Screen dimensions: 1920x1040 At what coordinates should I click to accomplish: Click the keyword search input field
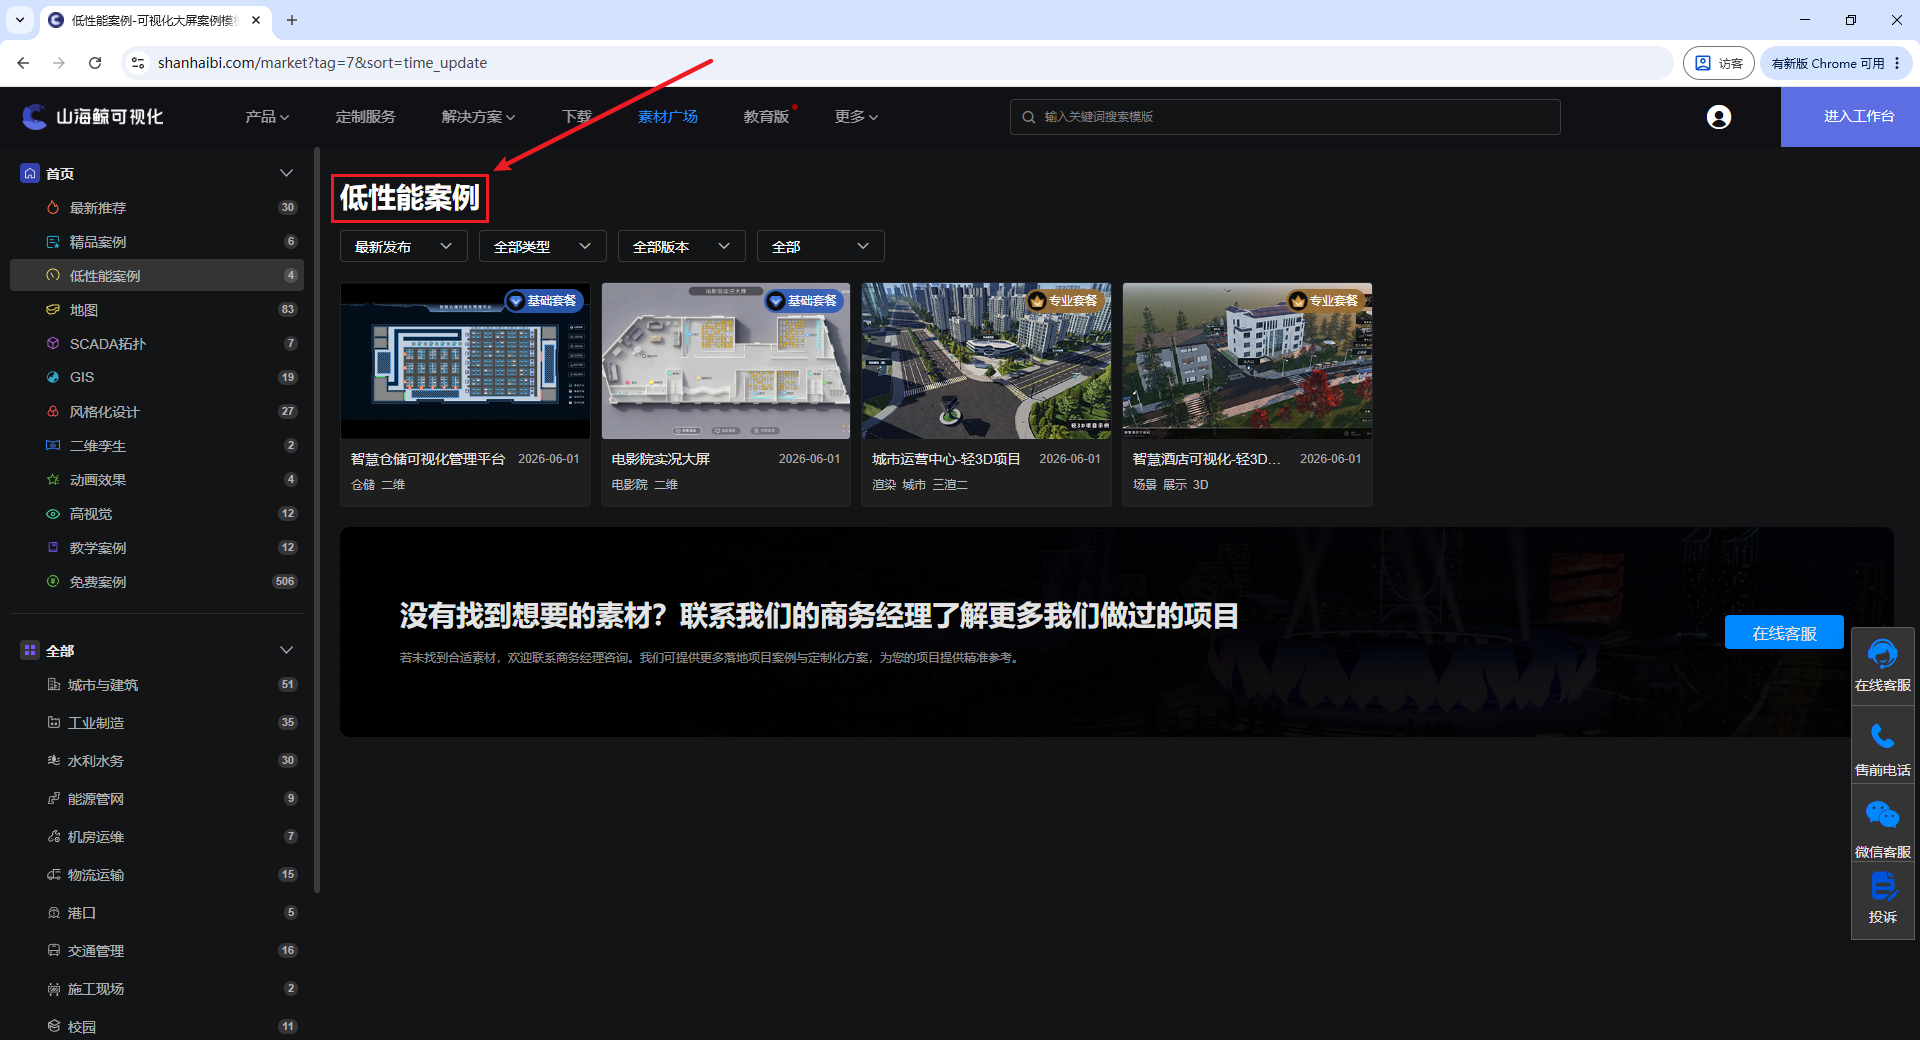pos(1285,117)
